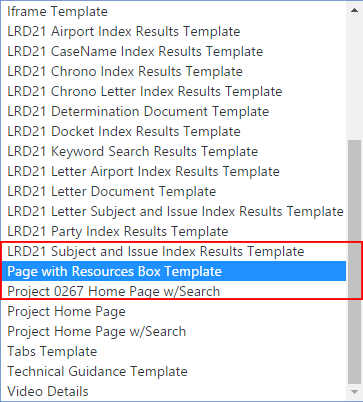
Task: Select the Project Home Page option
Action: [x=173, y=311]
